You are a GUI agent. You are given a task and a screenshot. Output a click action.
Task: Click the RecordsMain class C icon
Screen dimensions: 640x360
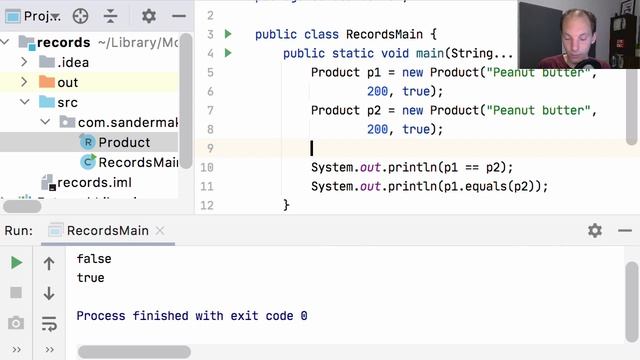pos(87,162)
